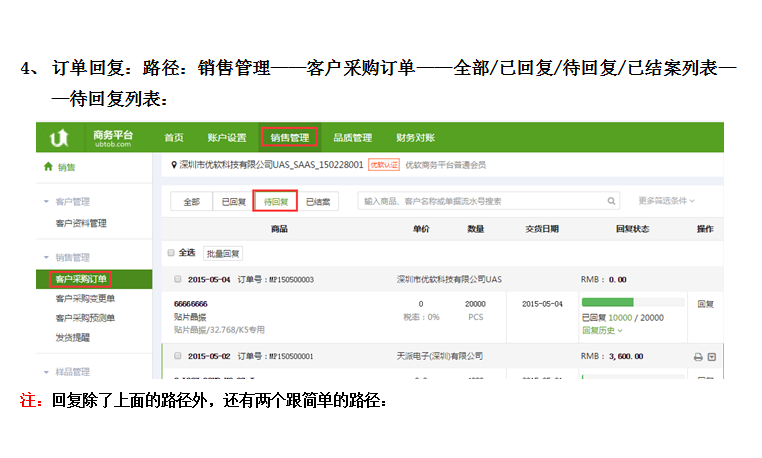Switch to the 已回复 tab
Viewport: 762px width, 458px height.
click(x=233, y=202)
